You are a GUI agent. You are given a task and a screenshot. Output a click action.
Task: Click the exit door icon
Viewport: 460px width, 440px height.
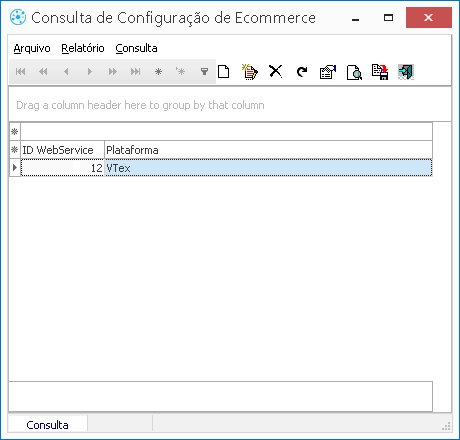(x=406, y=71)
